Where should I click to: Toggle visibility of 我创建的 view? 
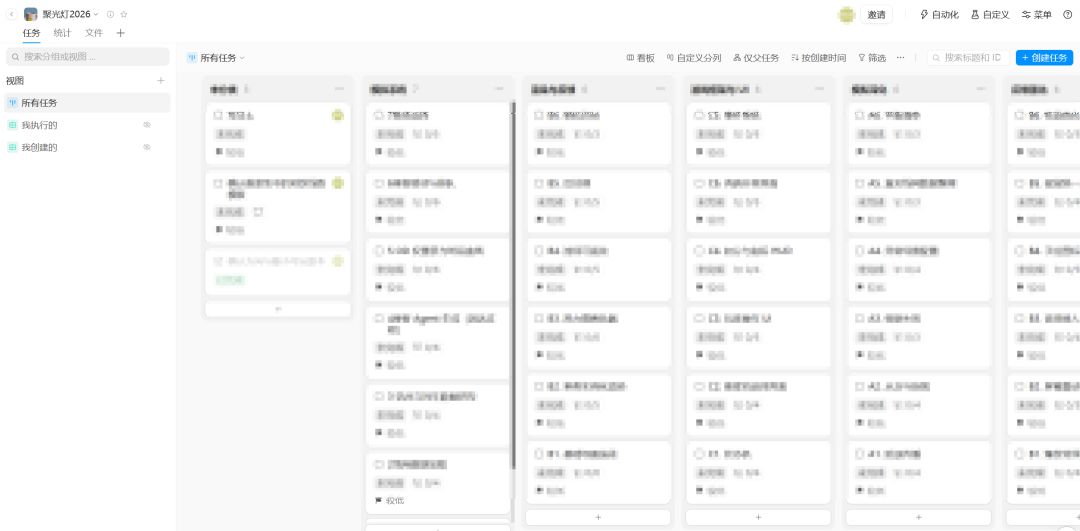(x=147, y=147)
